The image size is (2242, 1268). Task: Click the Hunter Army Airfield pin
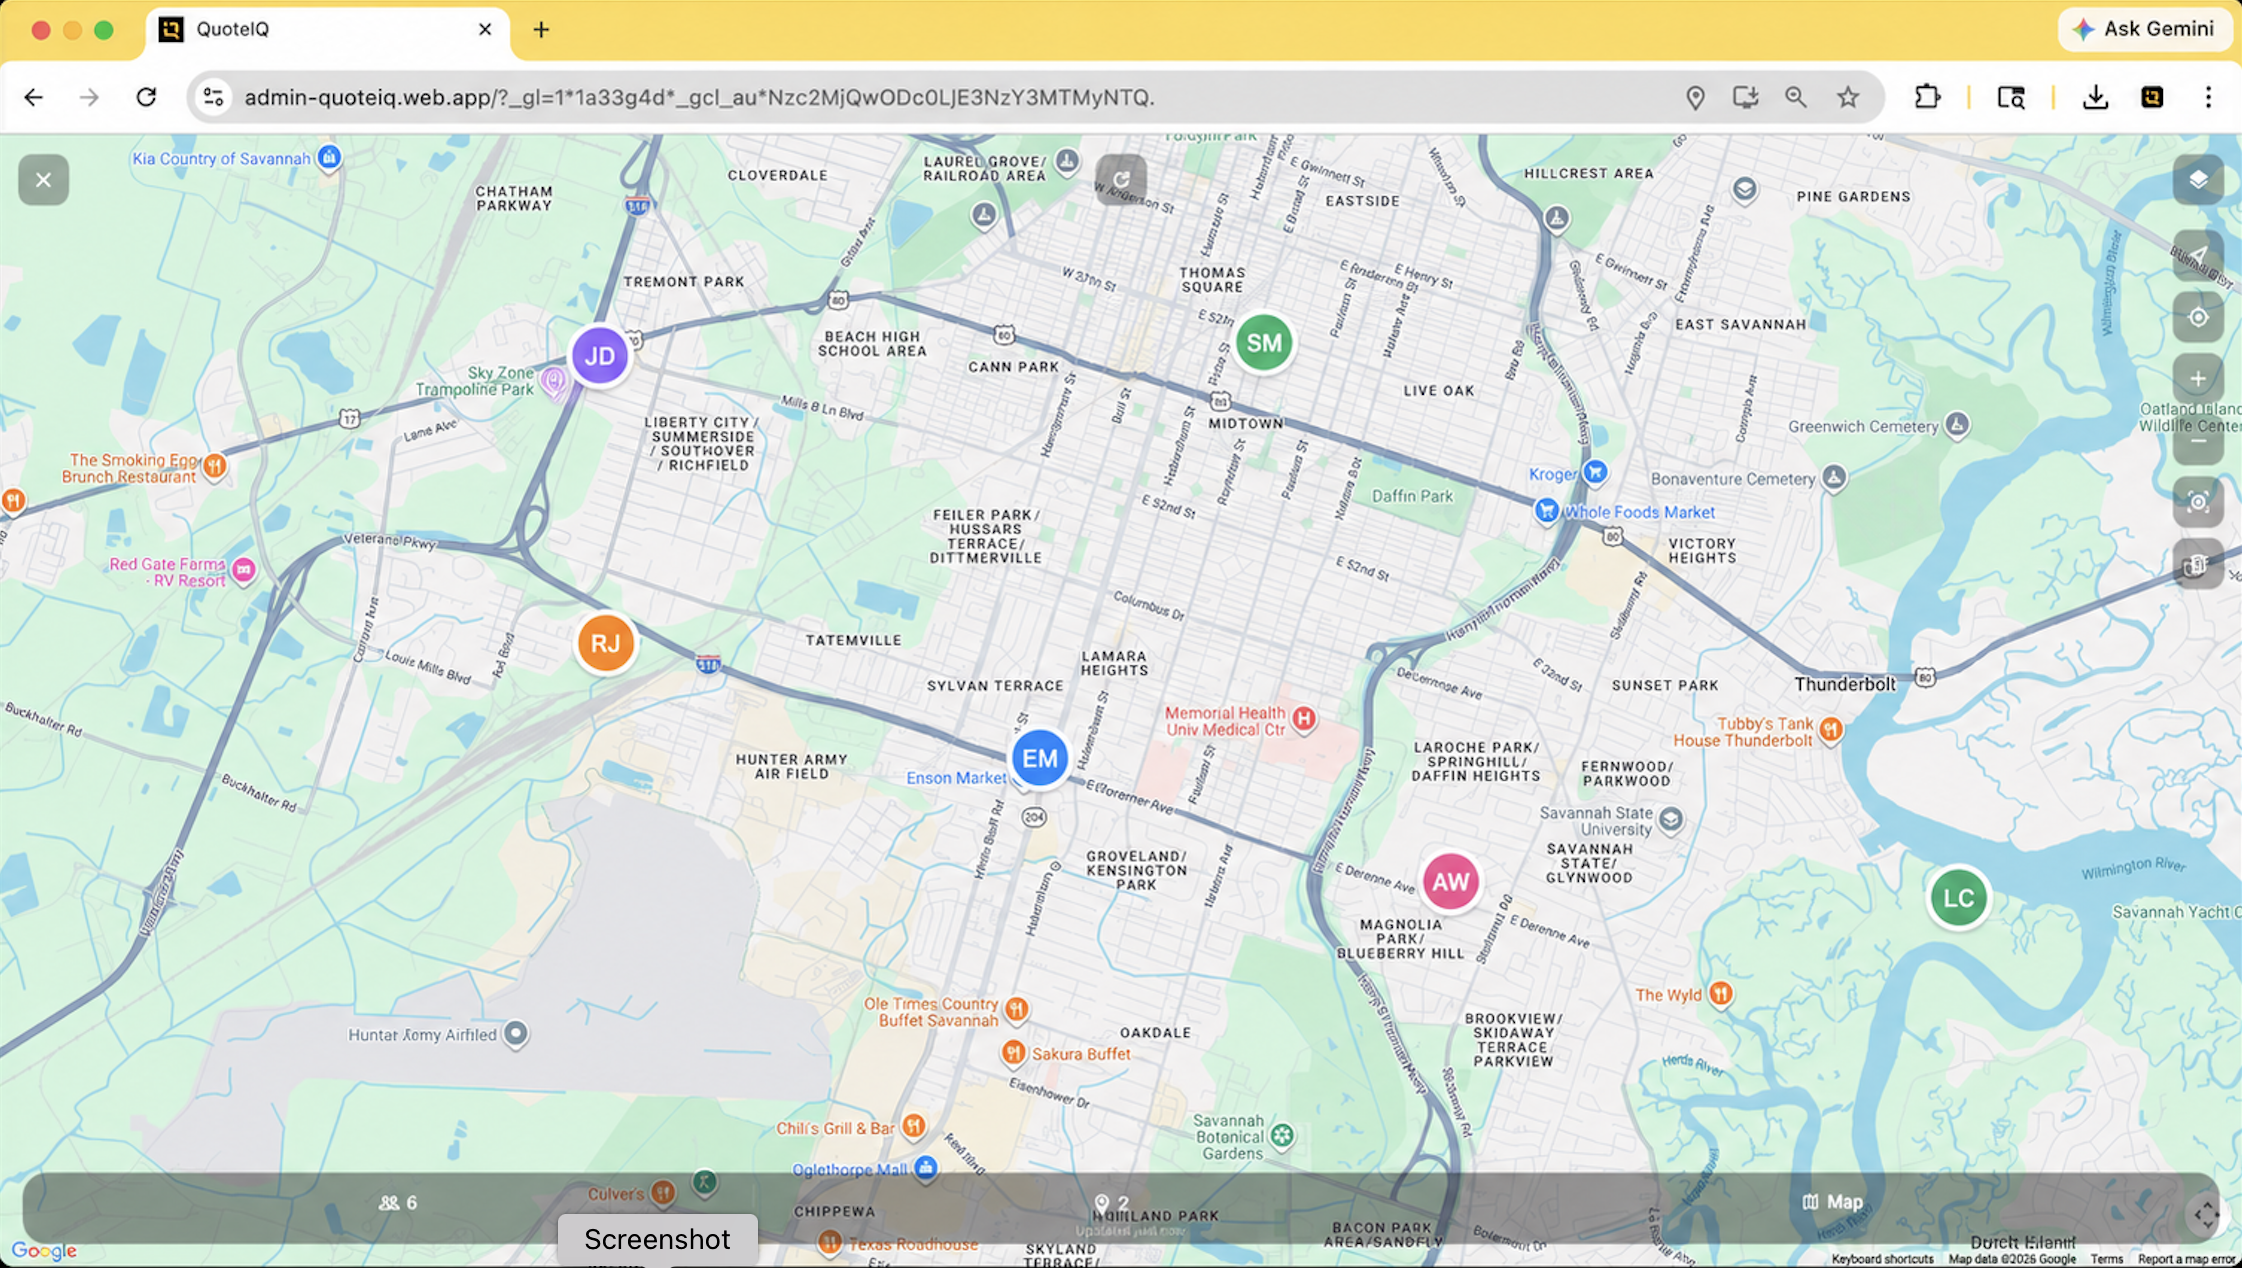tap(515, 1033)
